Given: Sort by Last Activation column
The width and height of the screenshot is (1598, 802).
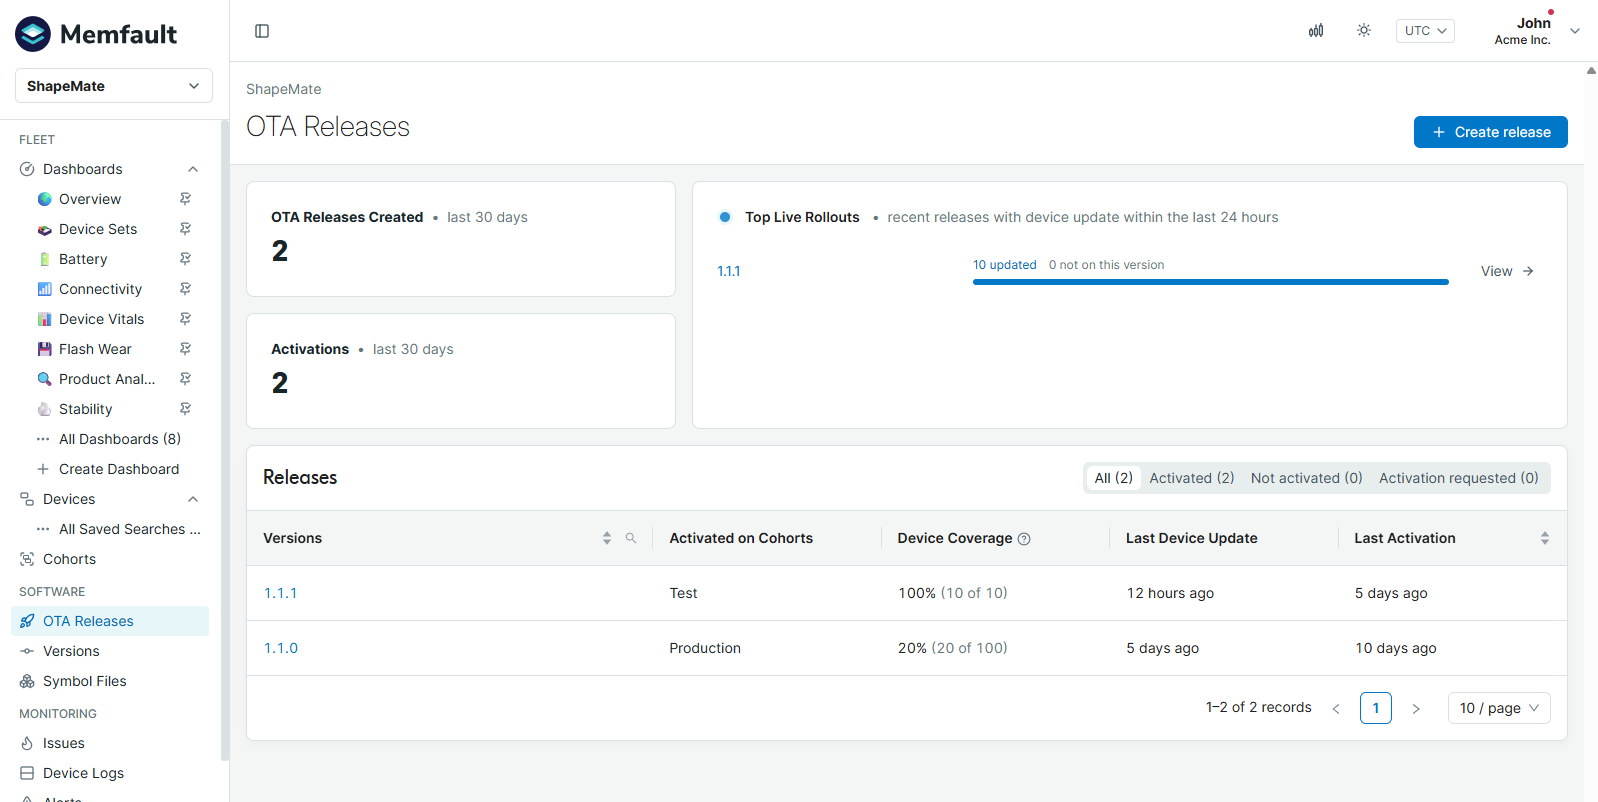Looking at the screenshot, I should point(1545,538).
